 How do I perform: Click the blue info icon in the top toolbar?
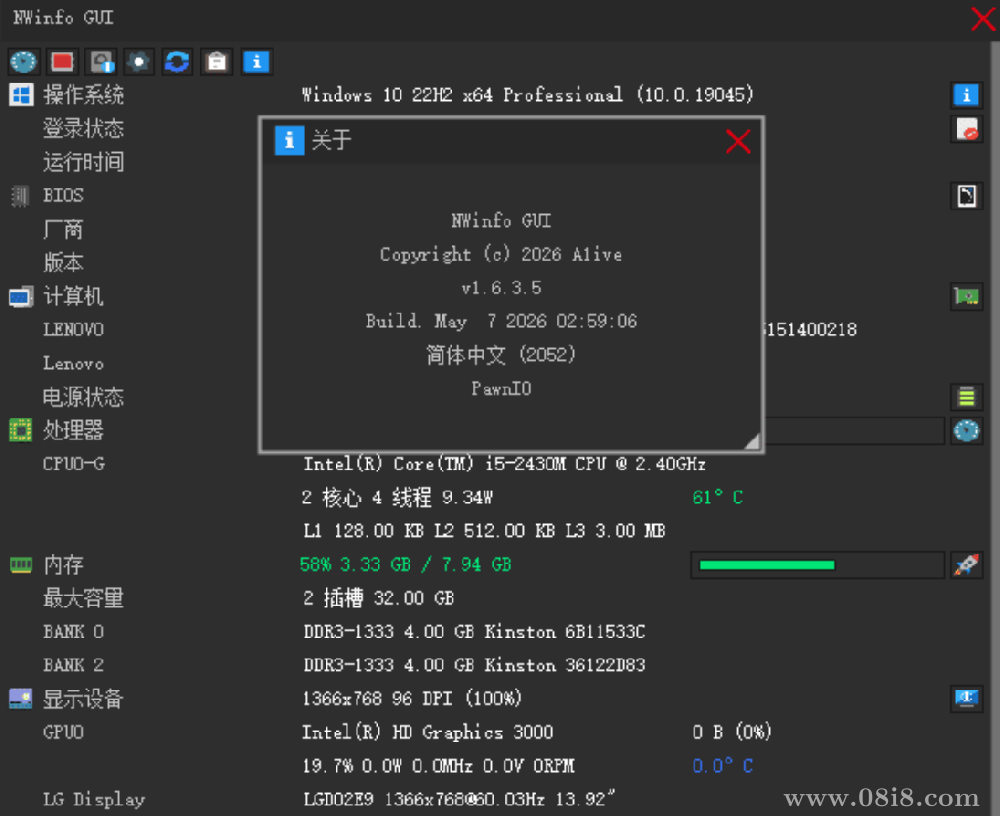pos(256,62)
